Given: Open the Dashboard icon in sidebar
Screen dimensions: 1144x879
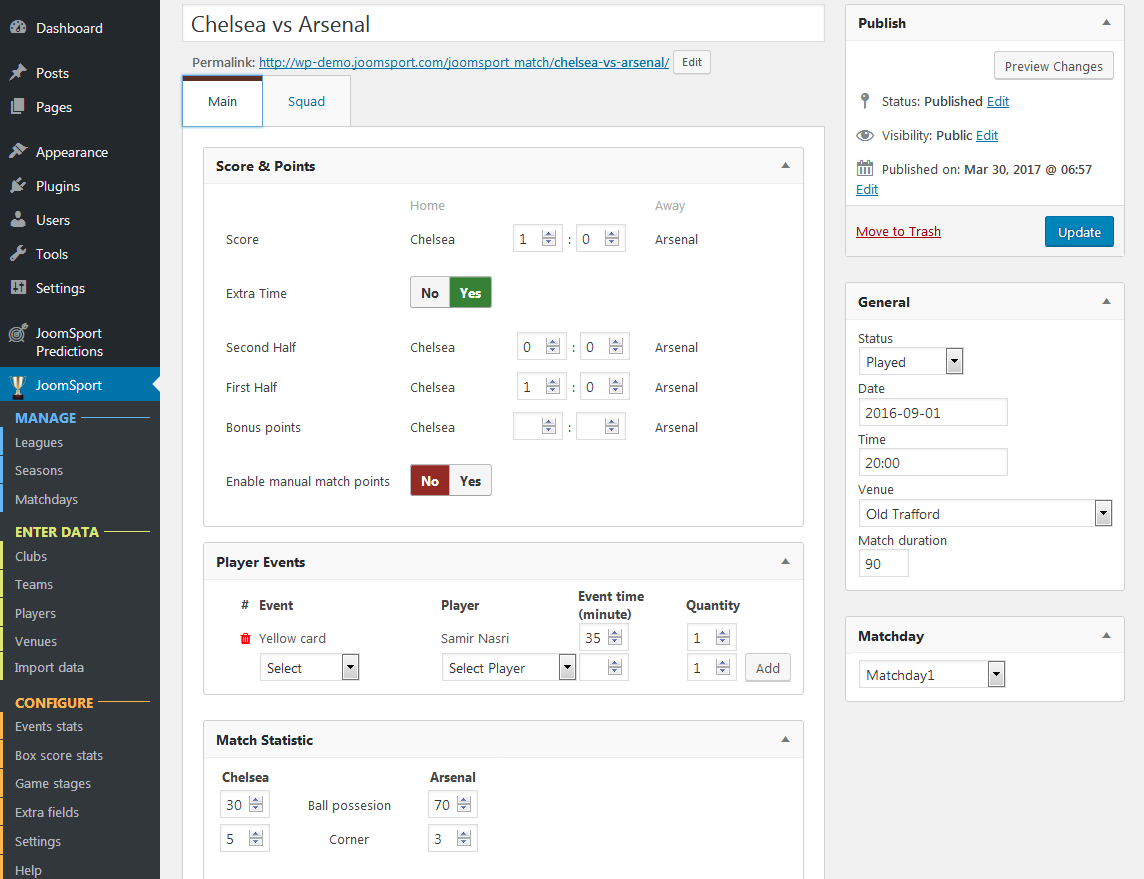Looking at the screenshot, I should tap(18, 28).
